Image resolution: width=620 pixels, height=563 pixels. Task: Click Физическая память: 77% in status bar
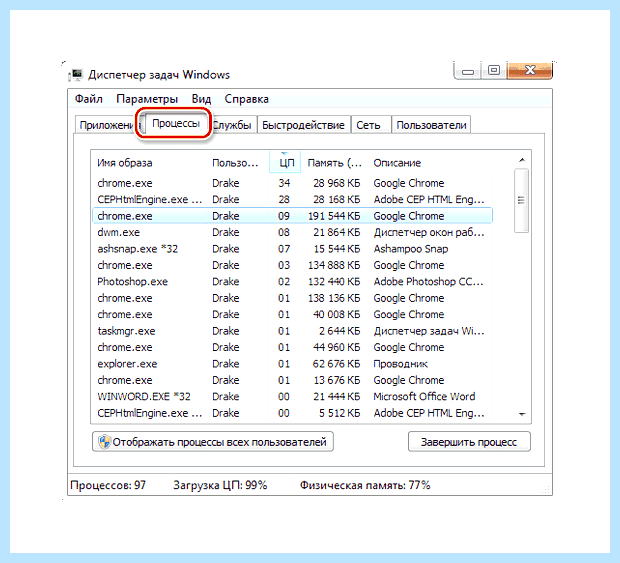pyautogui.click(x=365, y=485)
